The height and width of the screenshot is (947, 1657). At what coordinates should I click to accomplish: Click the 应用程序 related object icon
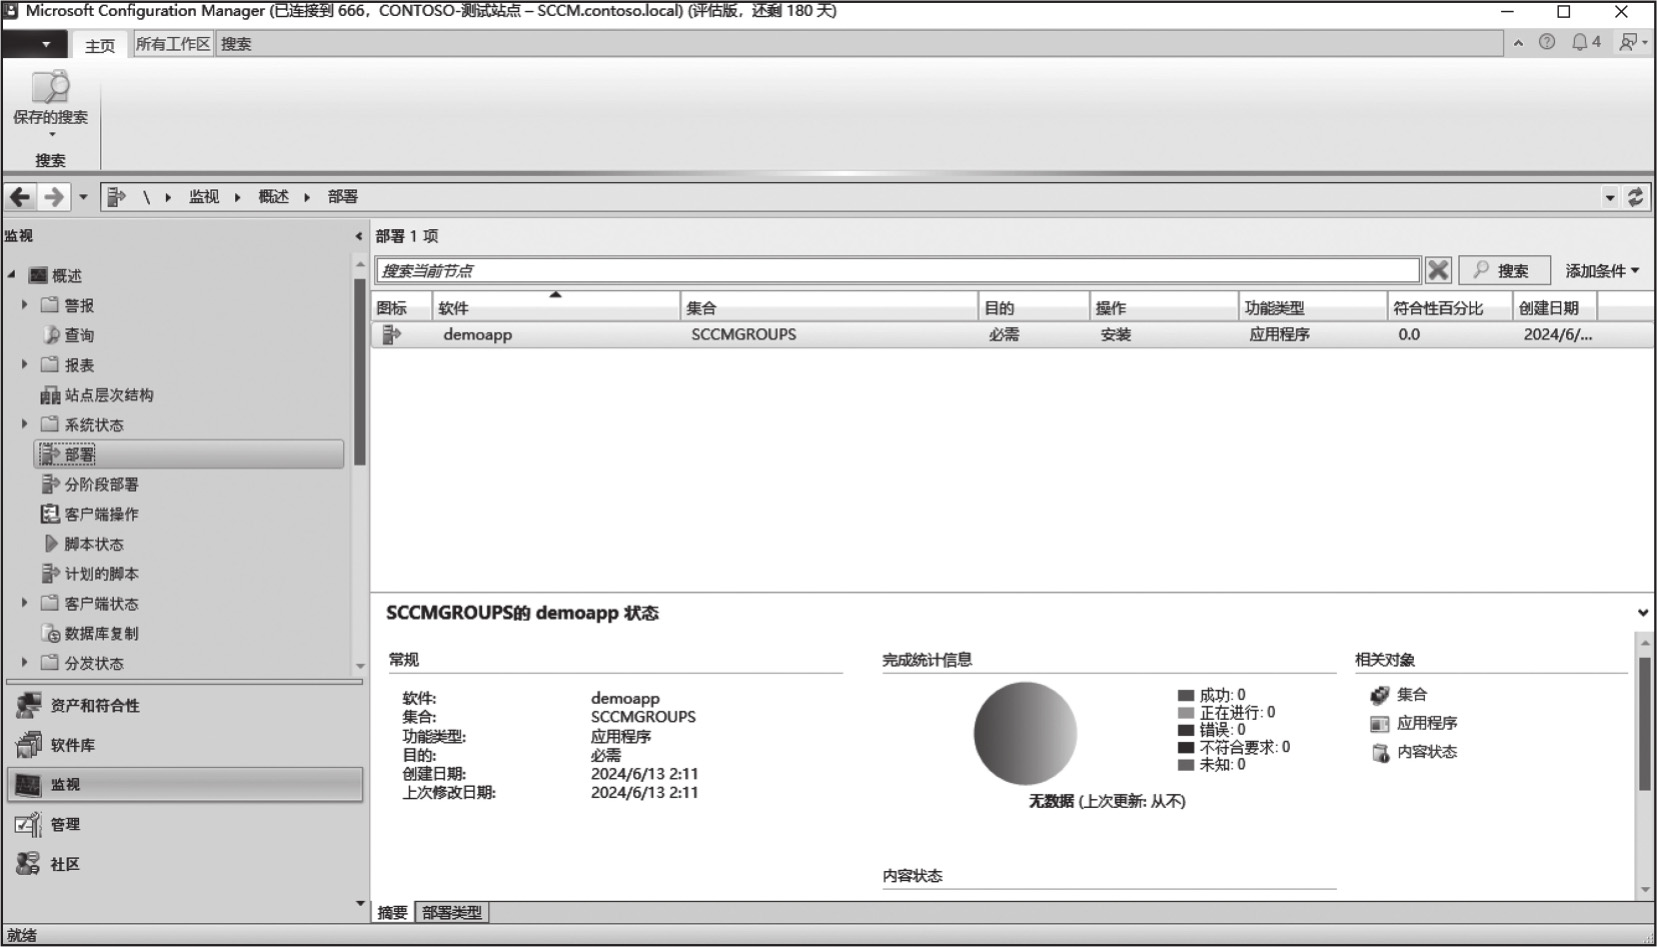click(x=1380, y=724)
